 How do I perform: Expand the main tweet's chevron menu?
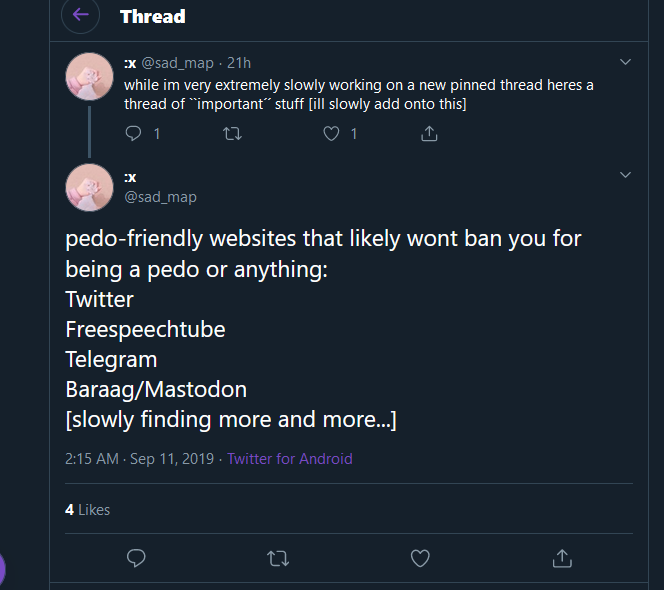625,175
